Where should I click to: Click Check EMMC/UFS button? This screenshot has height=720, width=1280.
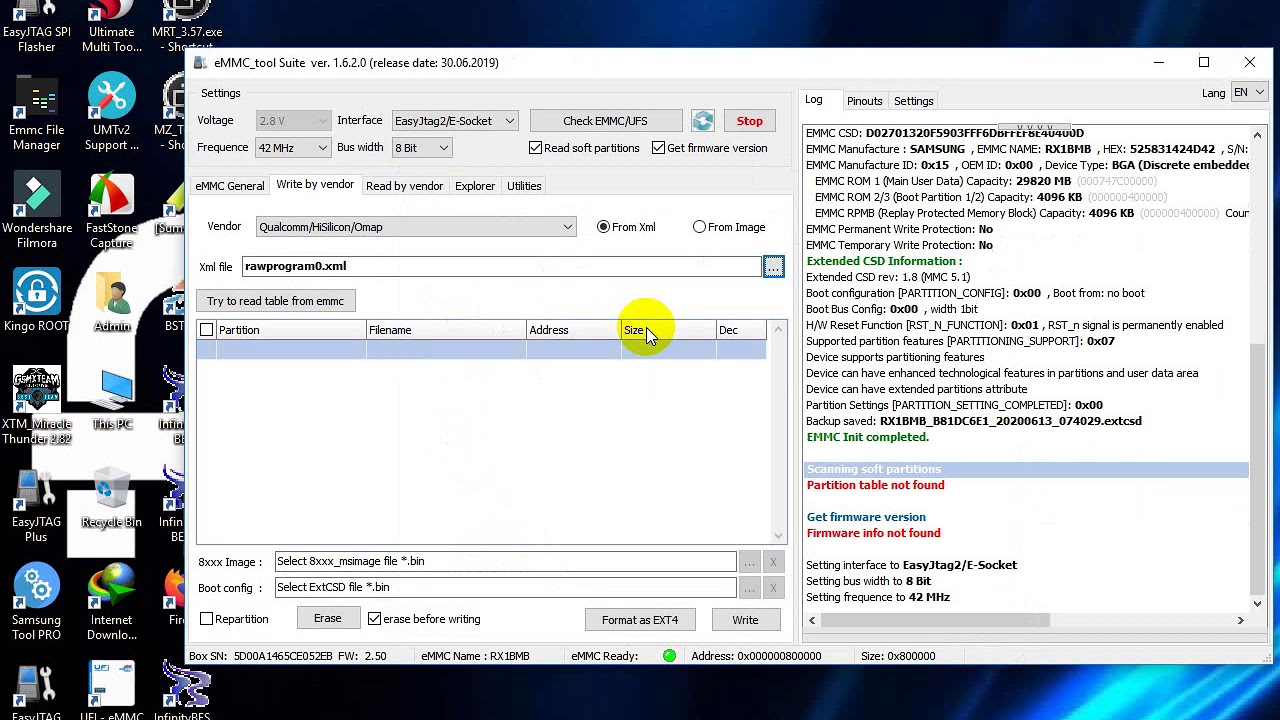605,121
